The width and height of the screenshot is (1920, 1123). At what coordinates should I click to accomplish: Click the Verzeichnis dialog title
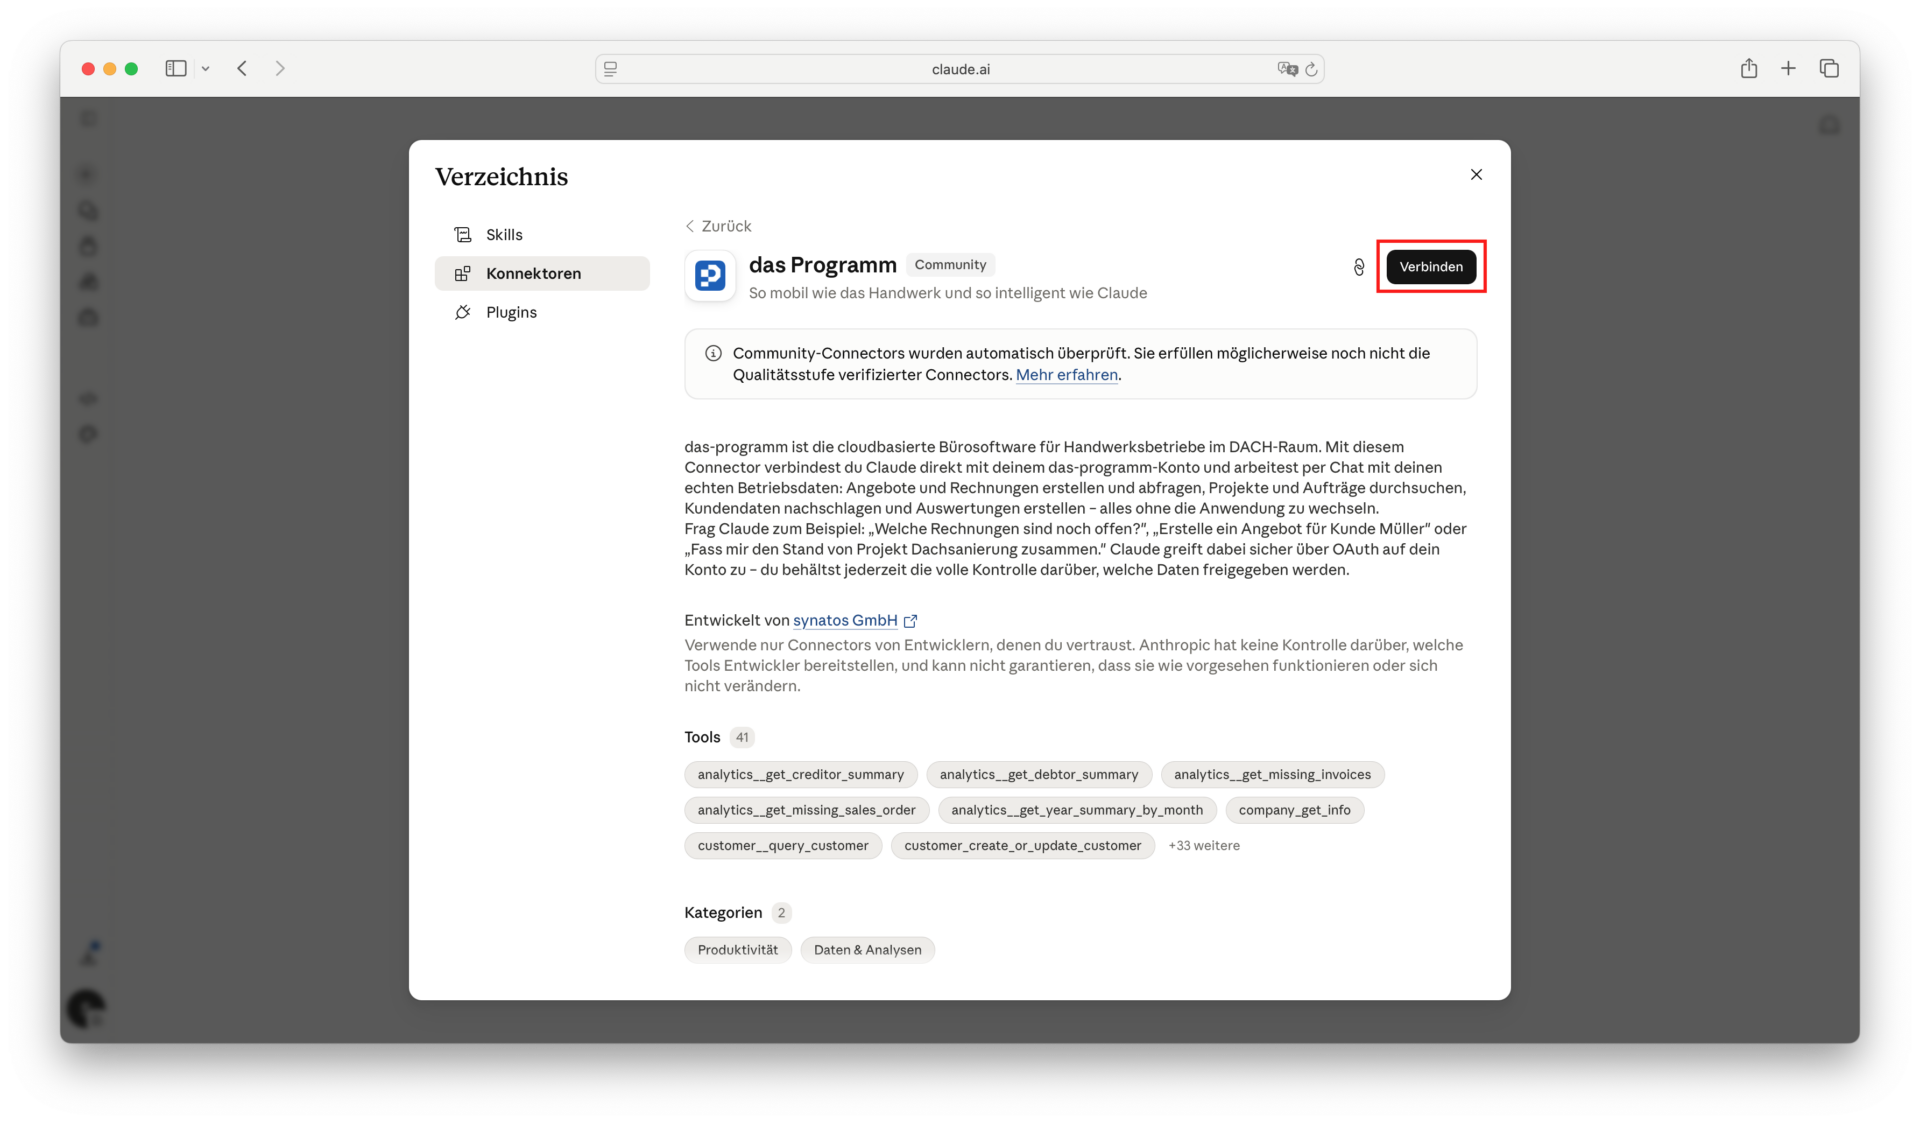tap(501, 177)
